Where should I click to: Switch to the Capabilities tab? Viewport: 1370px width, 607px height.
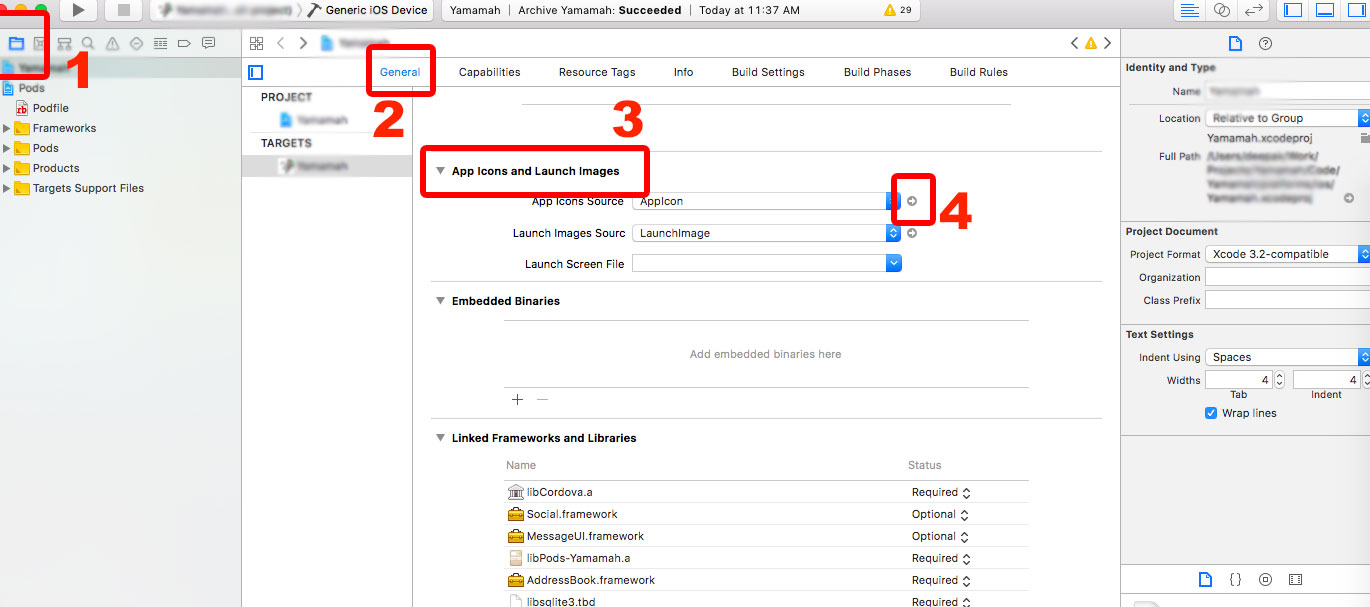click(x=490, y=72)
